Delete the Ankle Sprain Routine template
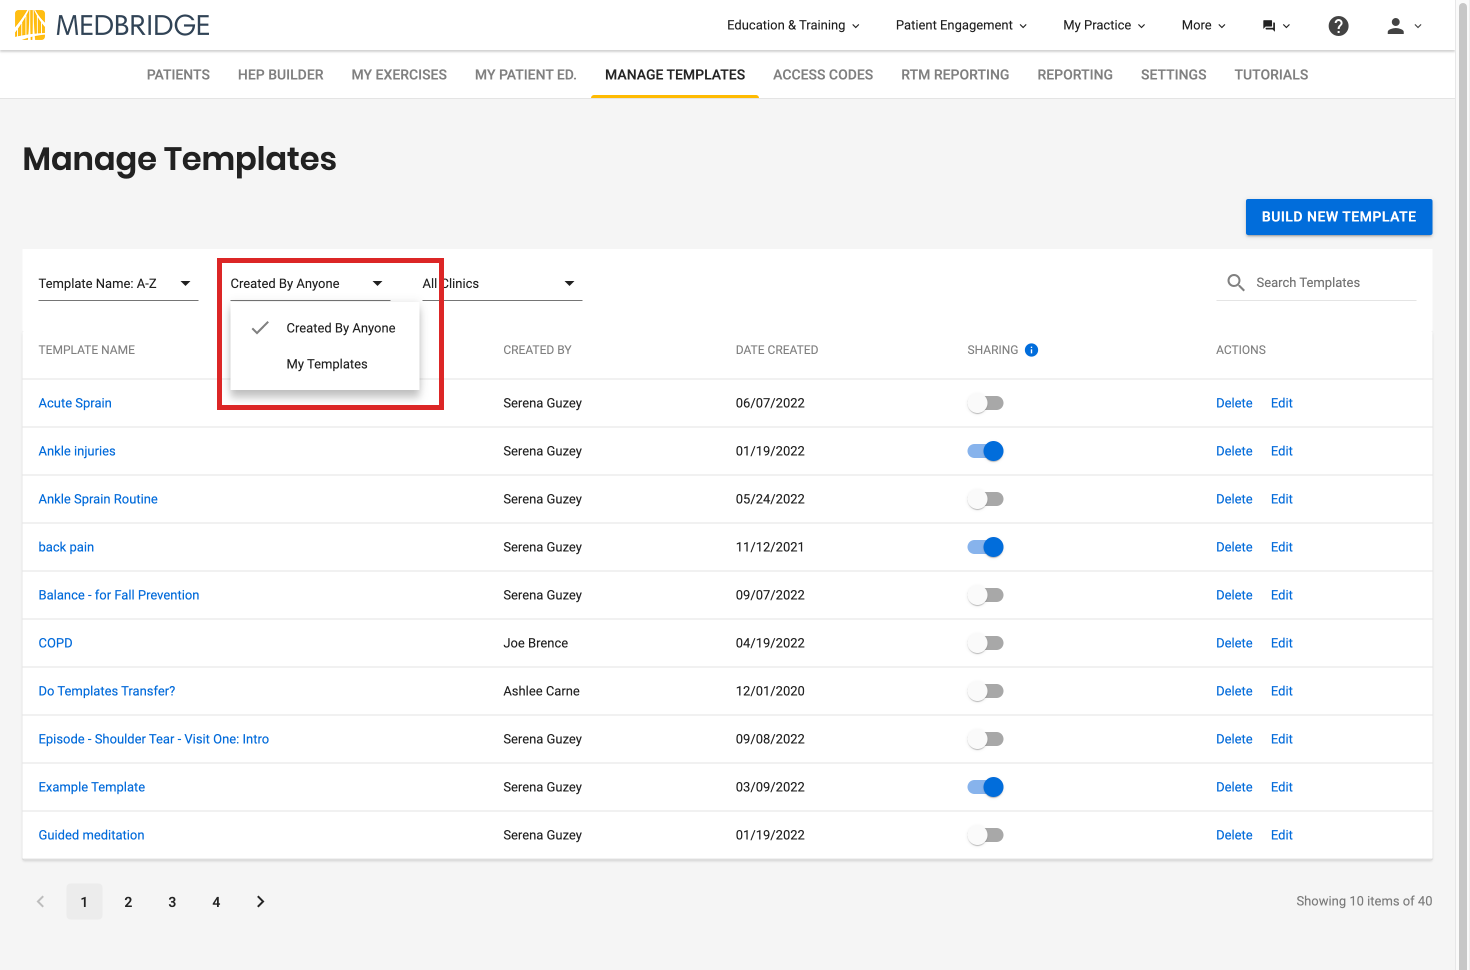The width and height of the screenshot is (1470, 970). 1234,499
